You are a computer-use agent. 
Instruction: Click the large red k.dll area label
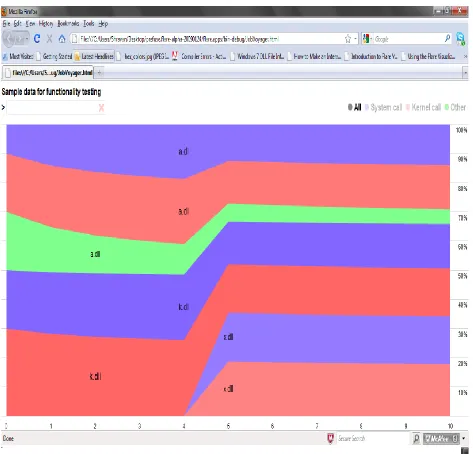95,376
